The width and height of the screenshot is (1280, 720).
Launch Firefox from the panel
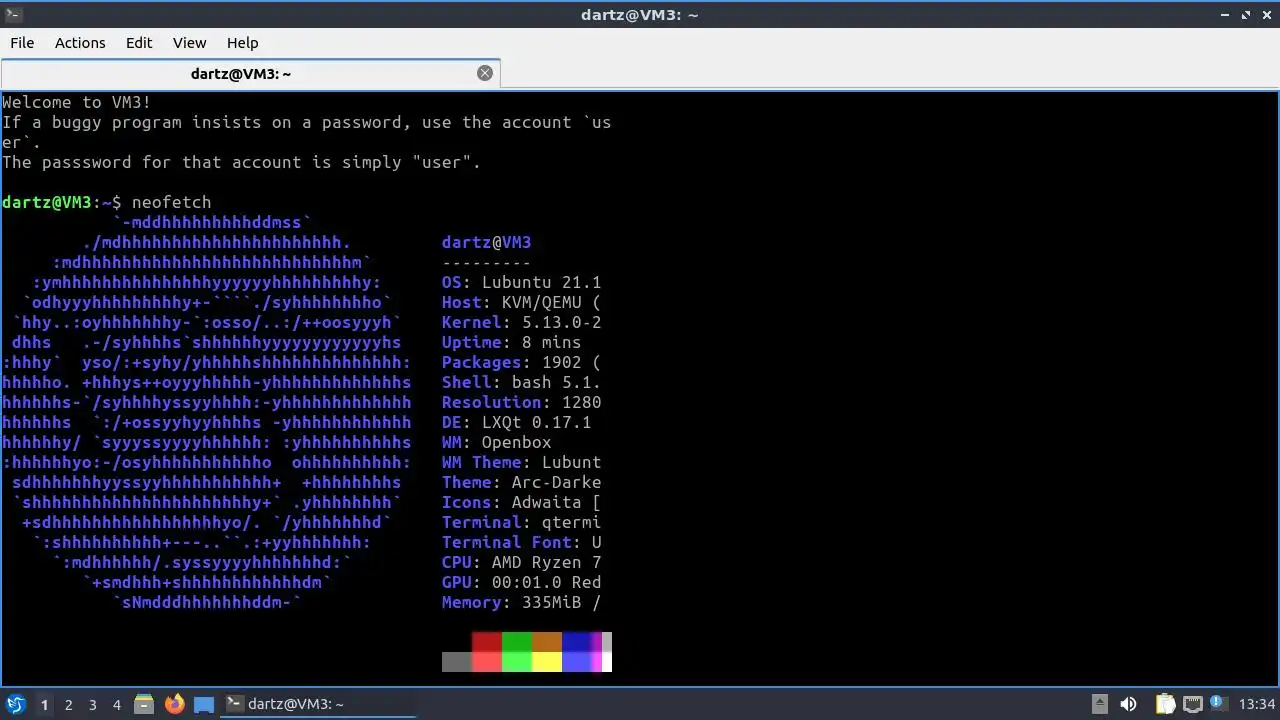click(174, 704)
